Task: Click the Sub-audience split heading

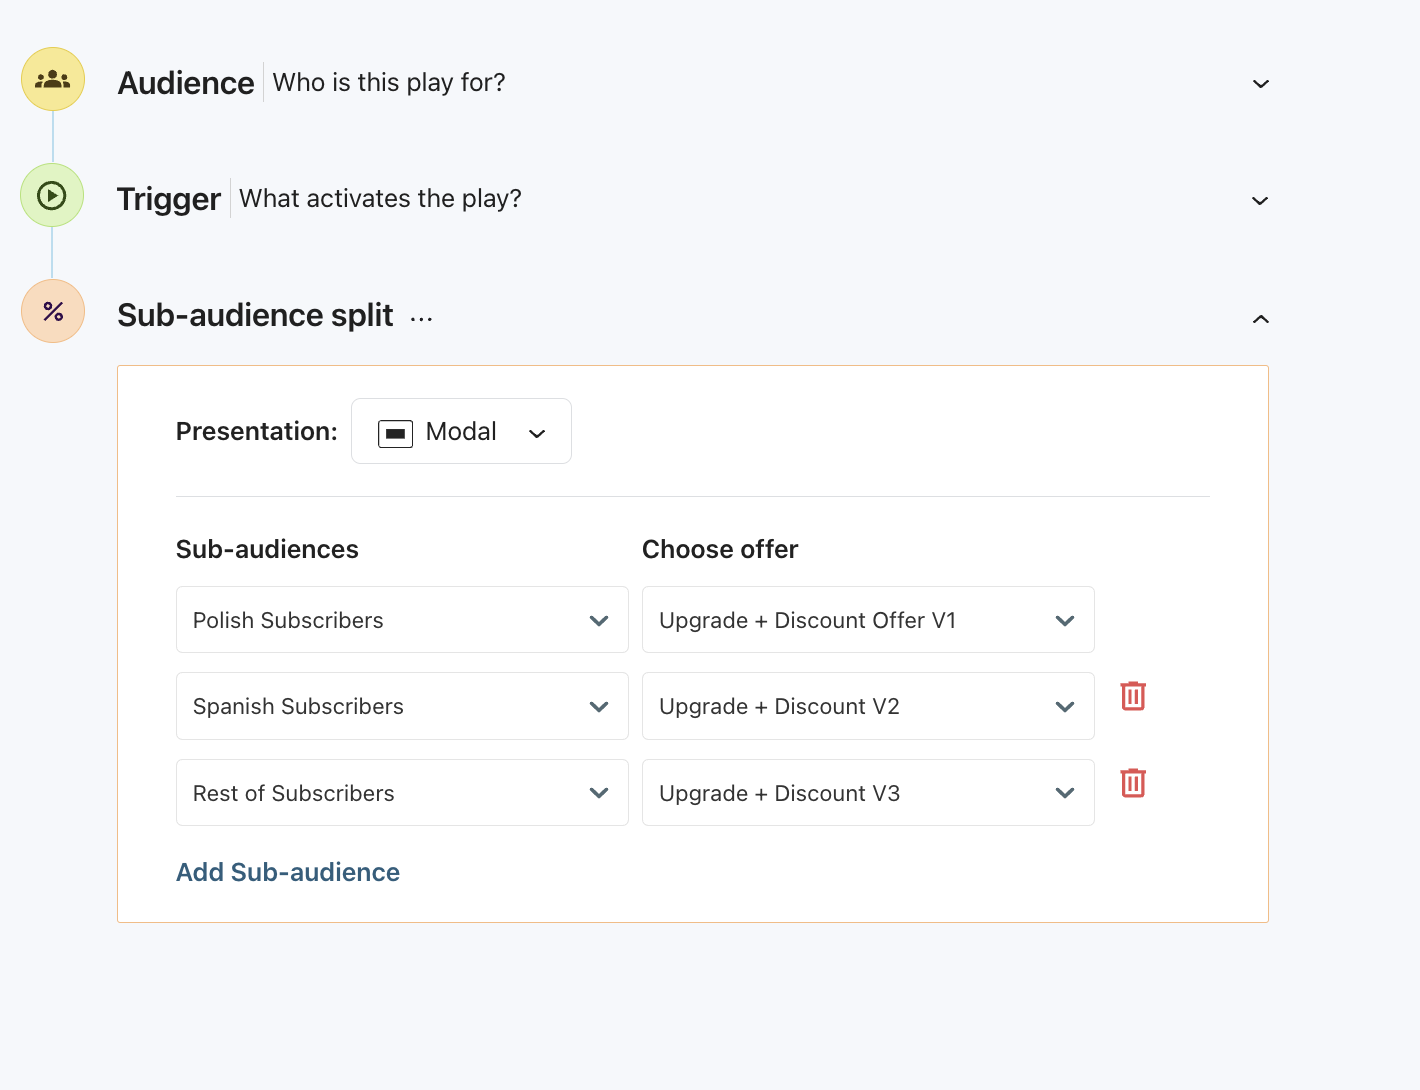Action: (255, 315)
